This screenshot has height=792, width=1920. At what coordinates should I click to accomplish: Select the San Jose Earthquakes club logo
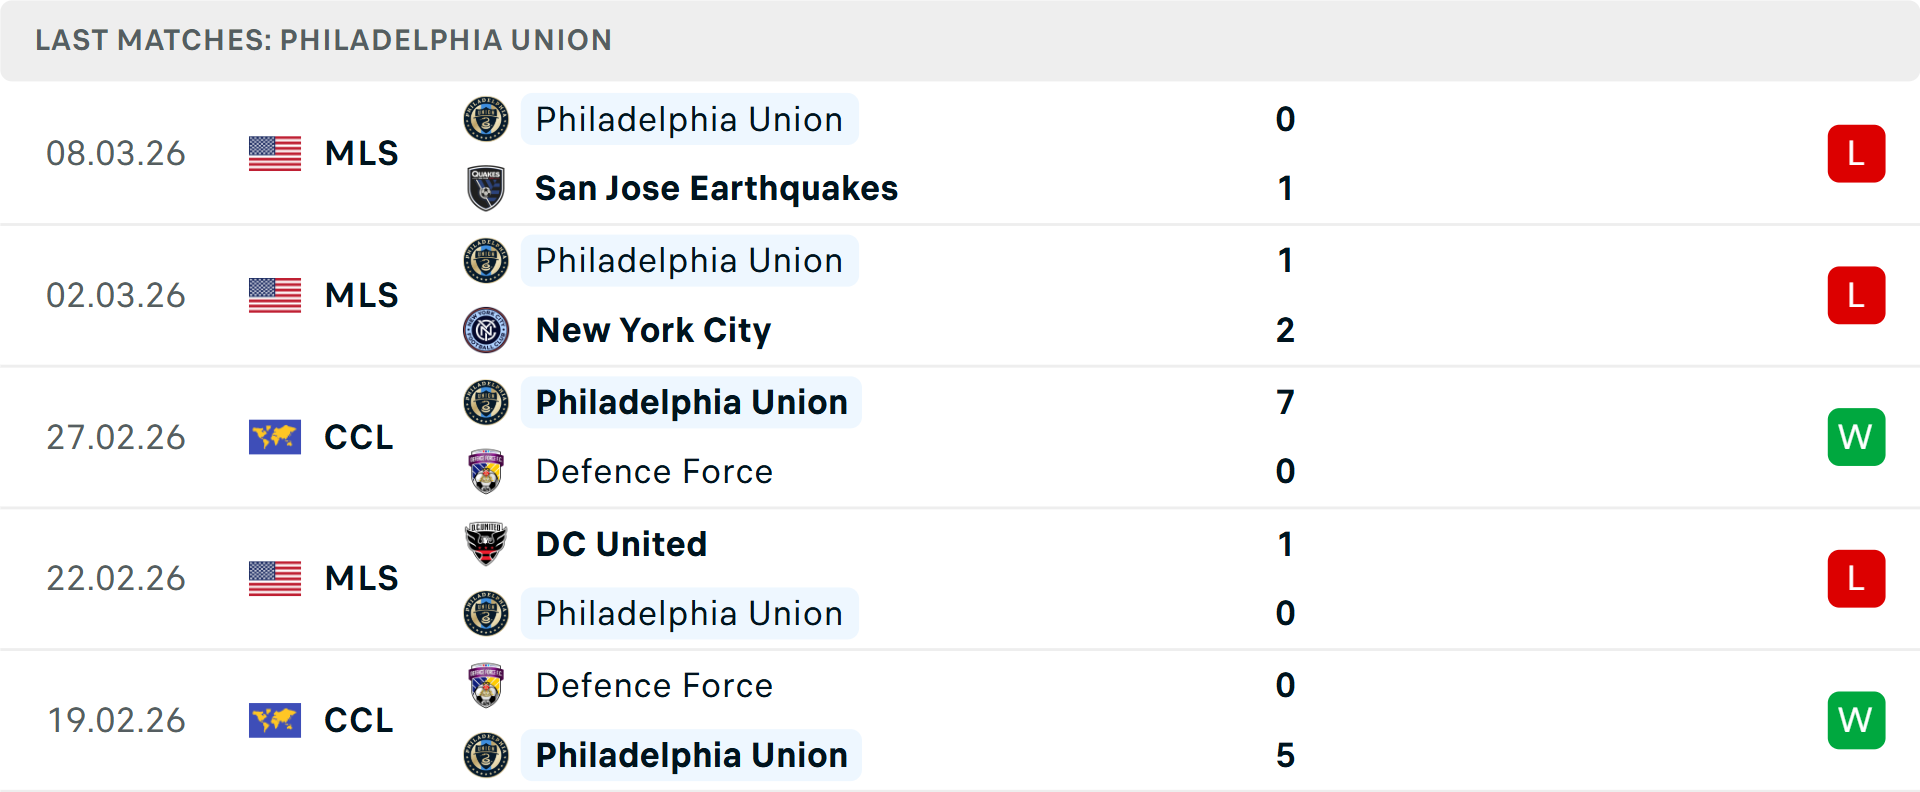tap(486, 188)
